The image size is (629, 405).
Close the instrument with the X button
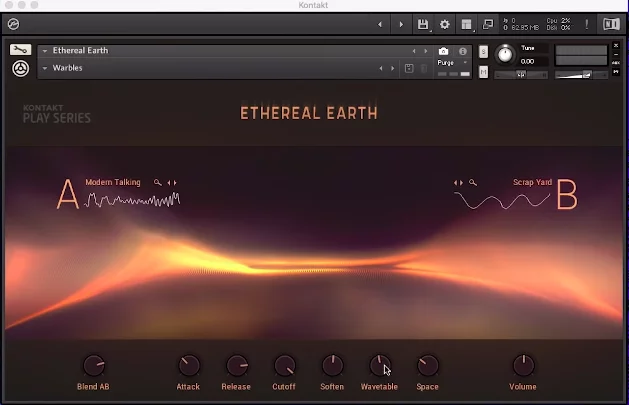616,45
